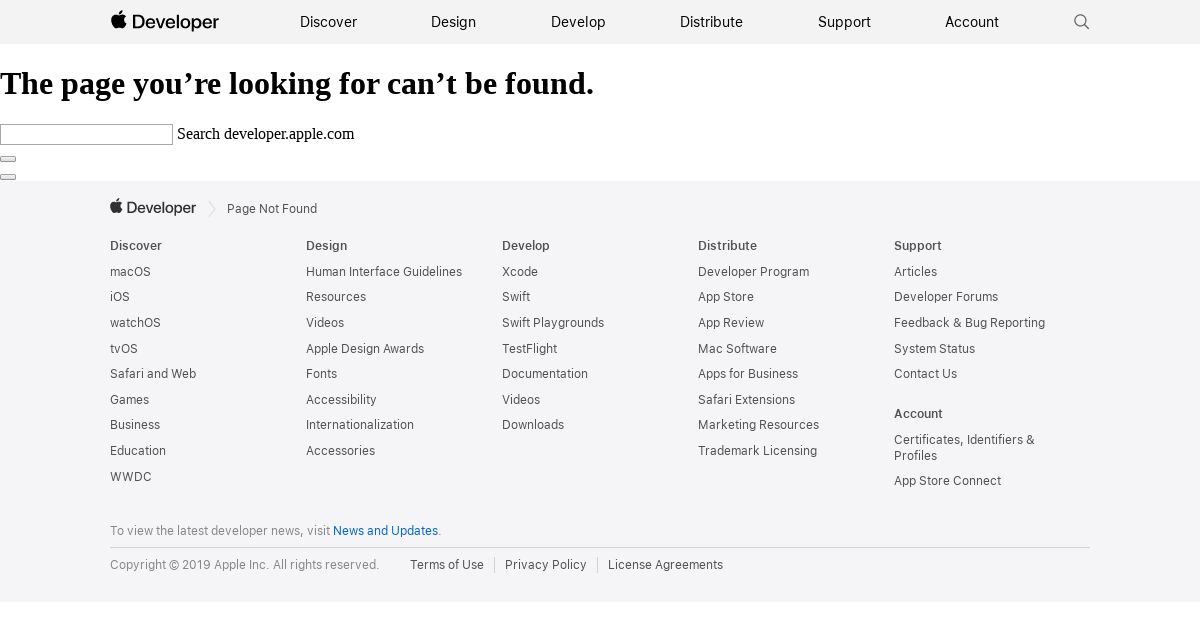Open the tvOS footer link
The height and width of the screenshot is (630, 1200).
[124, 349]
